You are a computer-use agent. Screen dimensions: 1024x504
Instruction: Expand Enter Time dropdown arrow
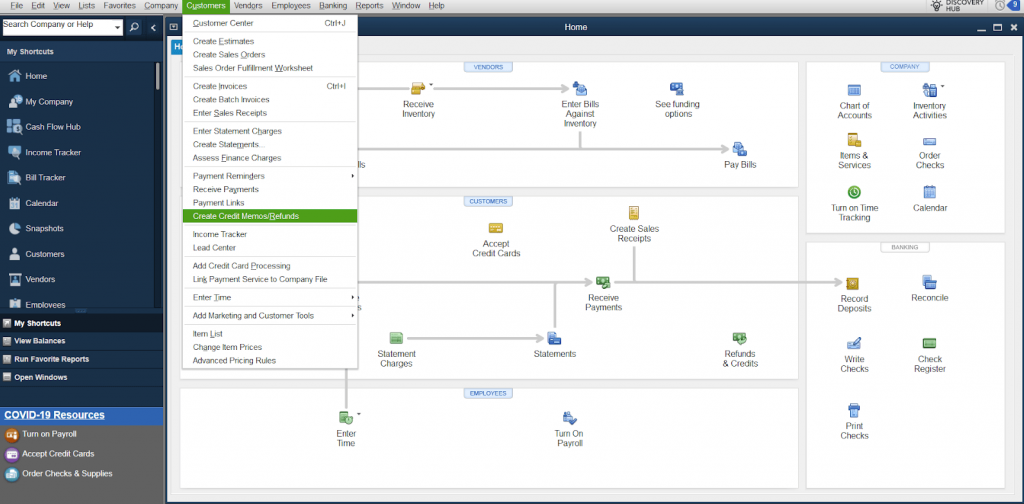359,414
